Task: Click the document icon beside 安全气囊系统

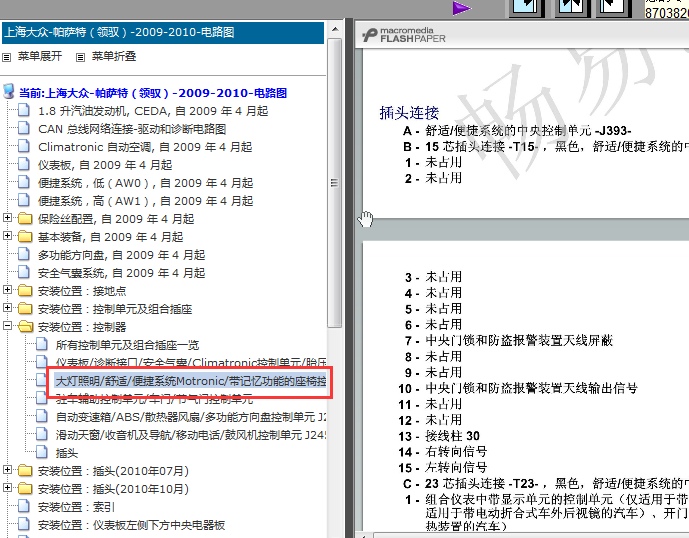Action: pyautogui.click(x=24, y=273)
